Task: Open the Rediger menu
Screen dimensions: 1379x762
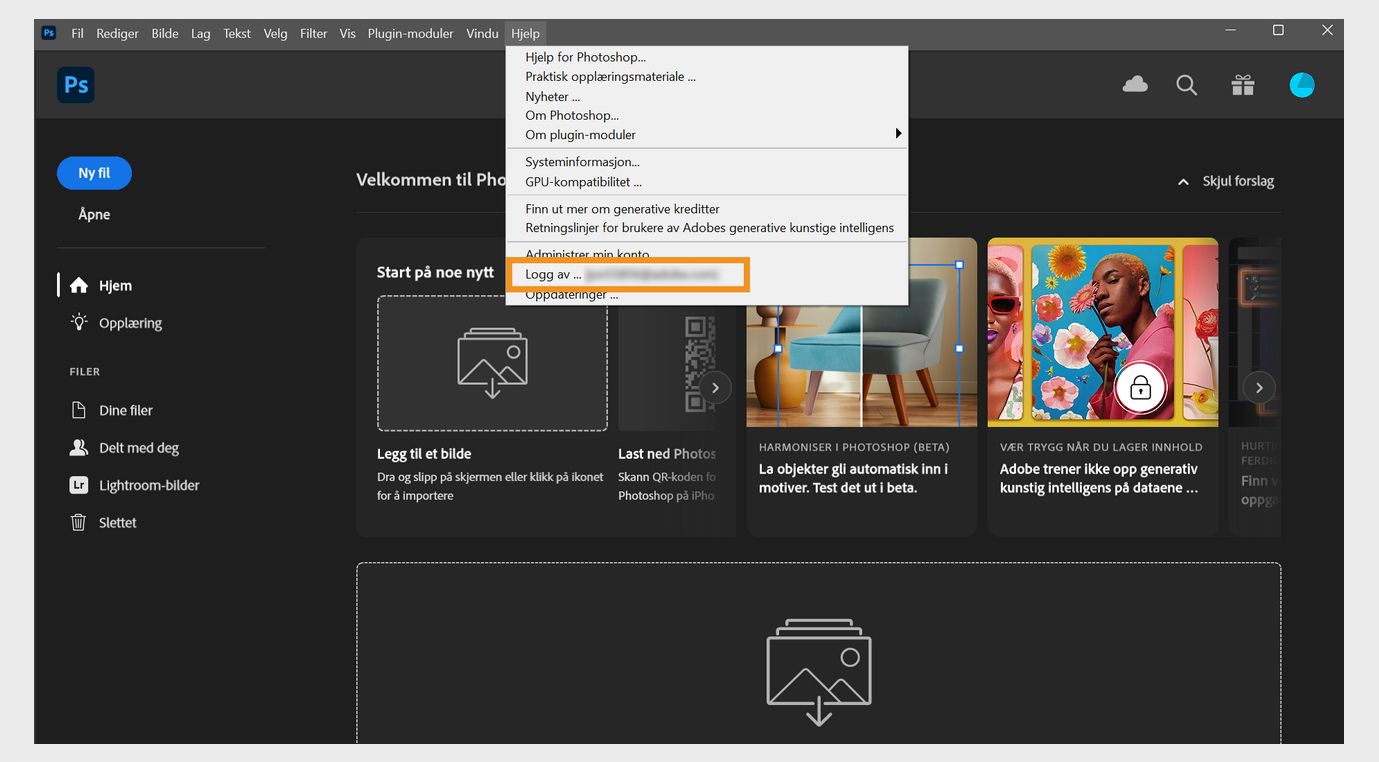Action: (117, 33)
